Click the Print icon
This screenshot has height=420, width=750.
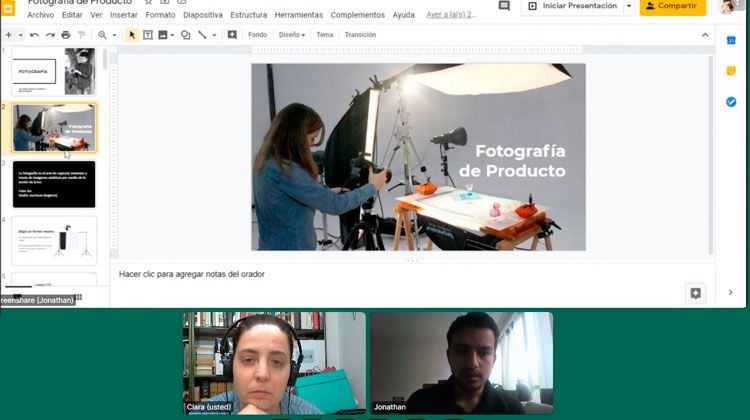[x=66, y=35]
